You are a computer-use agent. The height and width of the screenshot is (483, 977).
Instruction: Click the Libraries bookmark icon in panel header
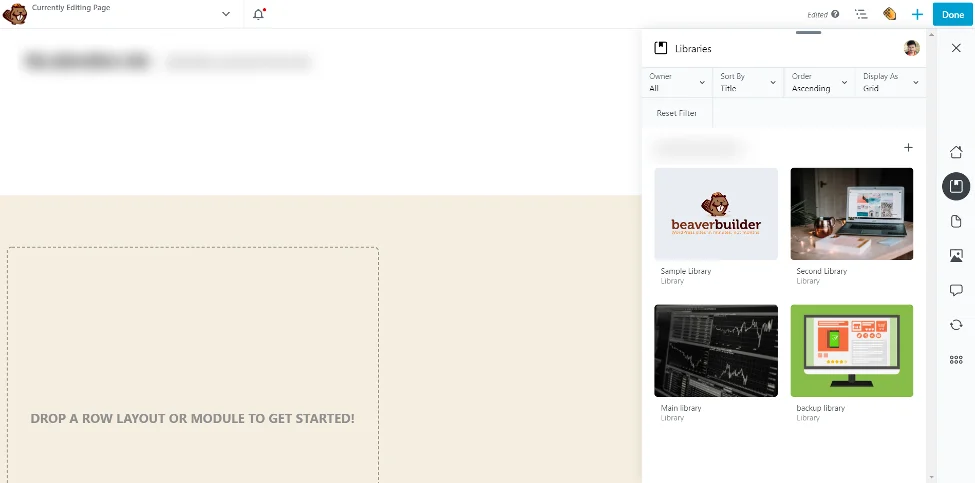click(660, 48)
